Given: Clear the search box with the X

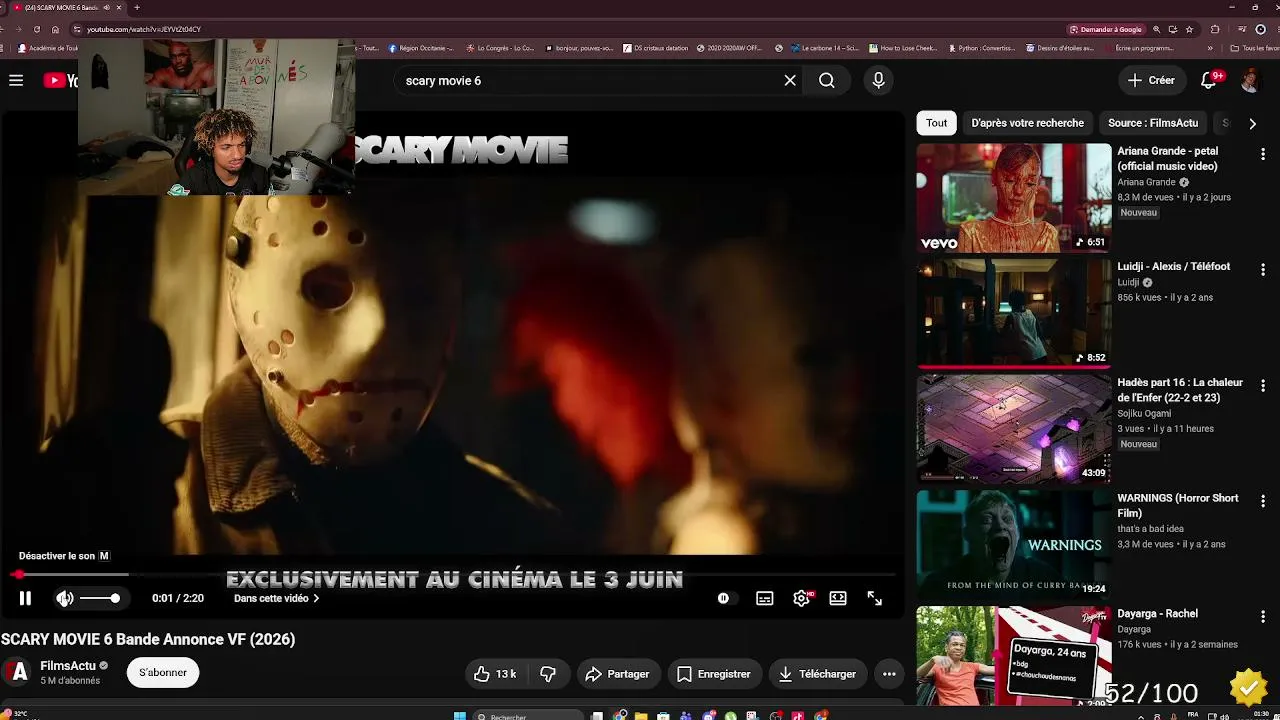Looking at the screenshot, I should [790, 80].
